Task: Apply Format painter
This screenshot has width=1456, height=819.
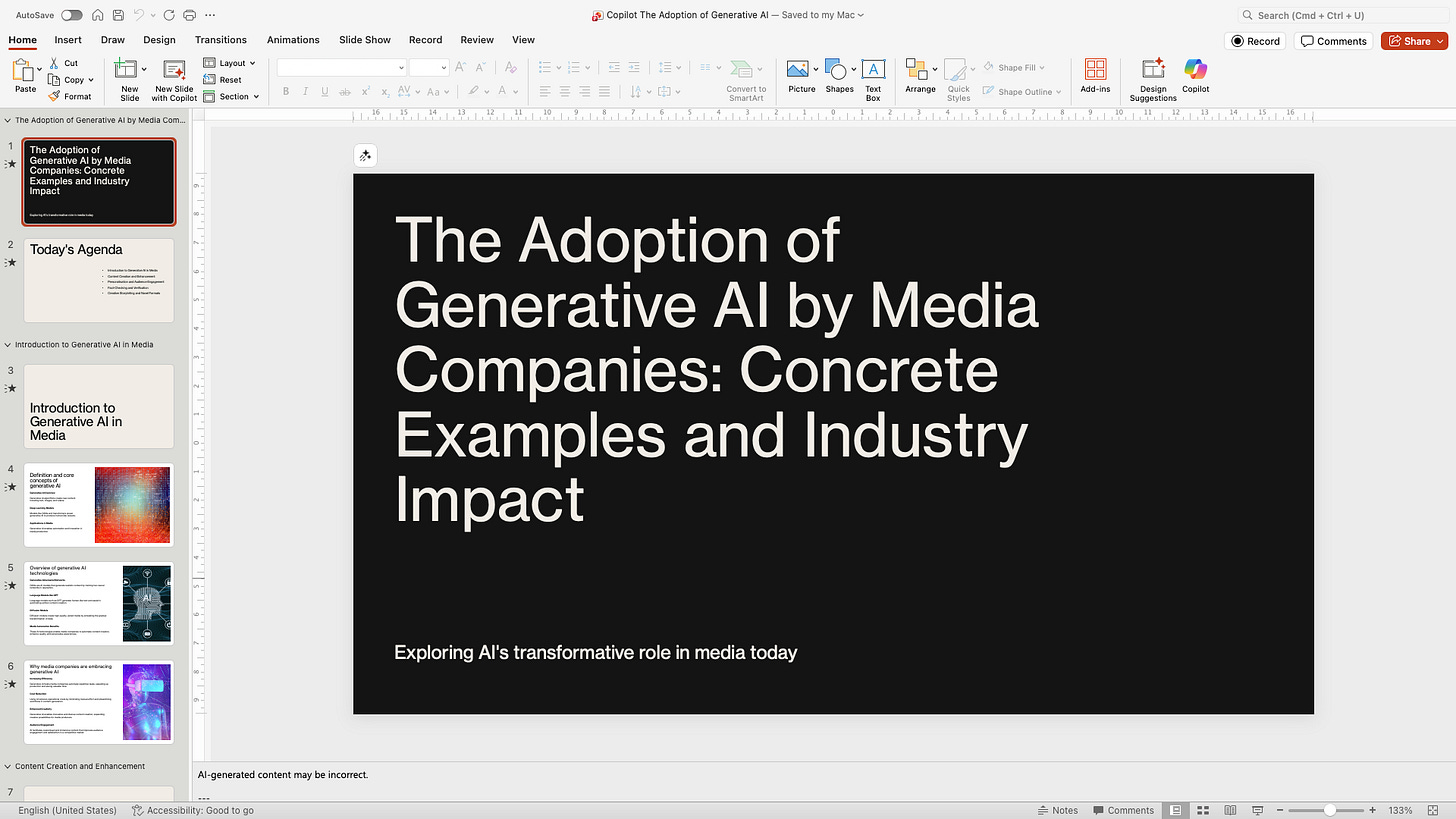Action: (71, 96)
